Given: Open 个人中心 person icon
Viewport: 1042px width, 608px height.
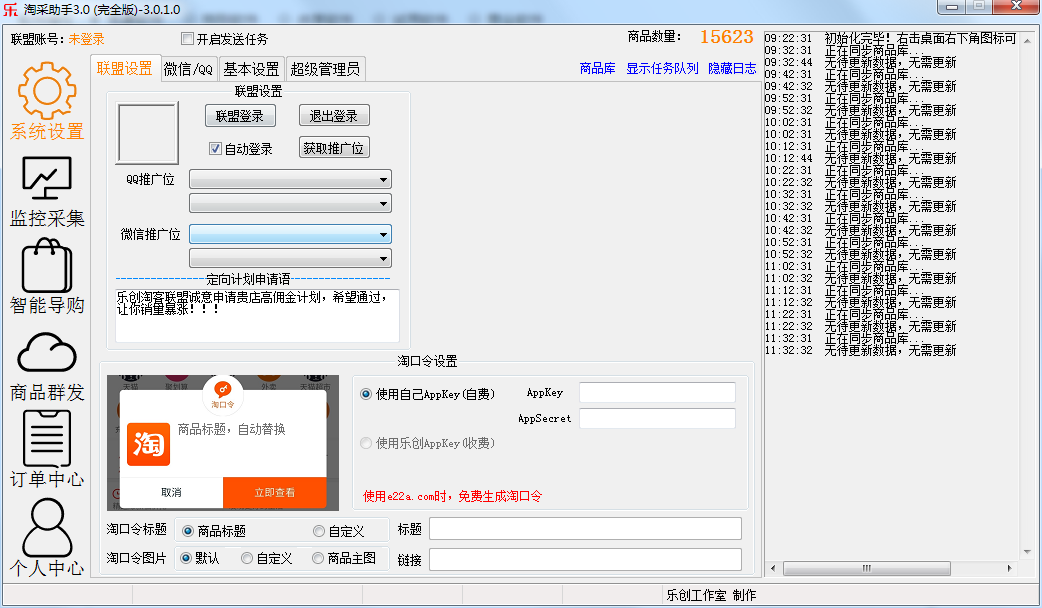Looking at the screenshot, I should [47, 528].
